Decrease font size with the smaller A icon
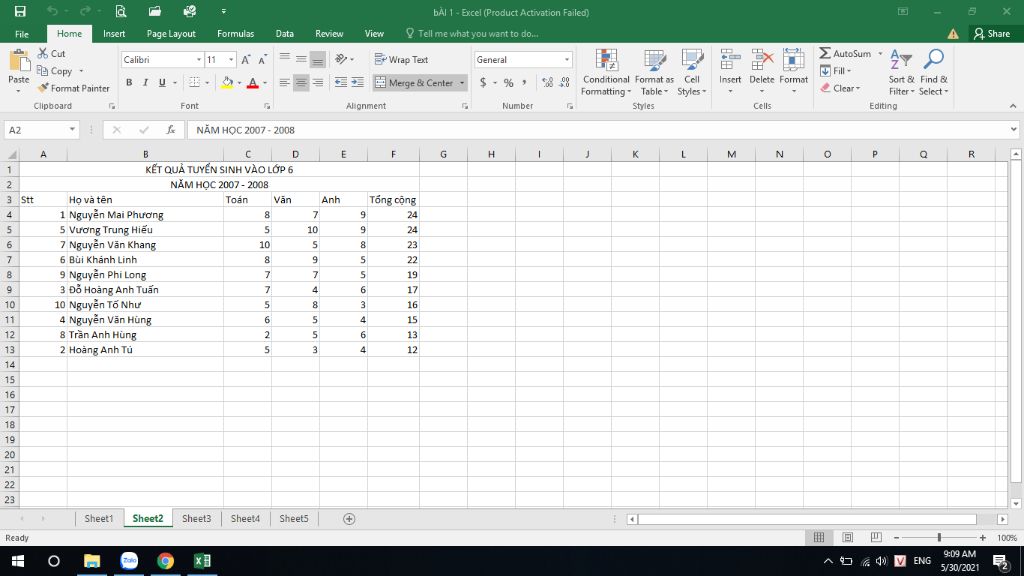Viewport: 1024px width, 576px height. tap(263, 59)
